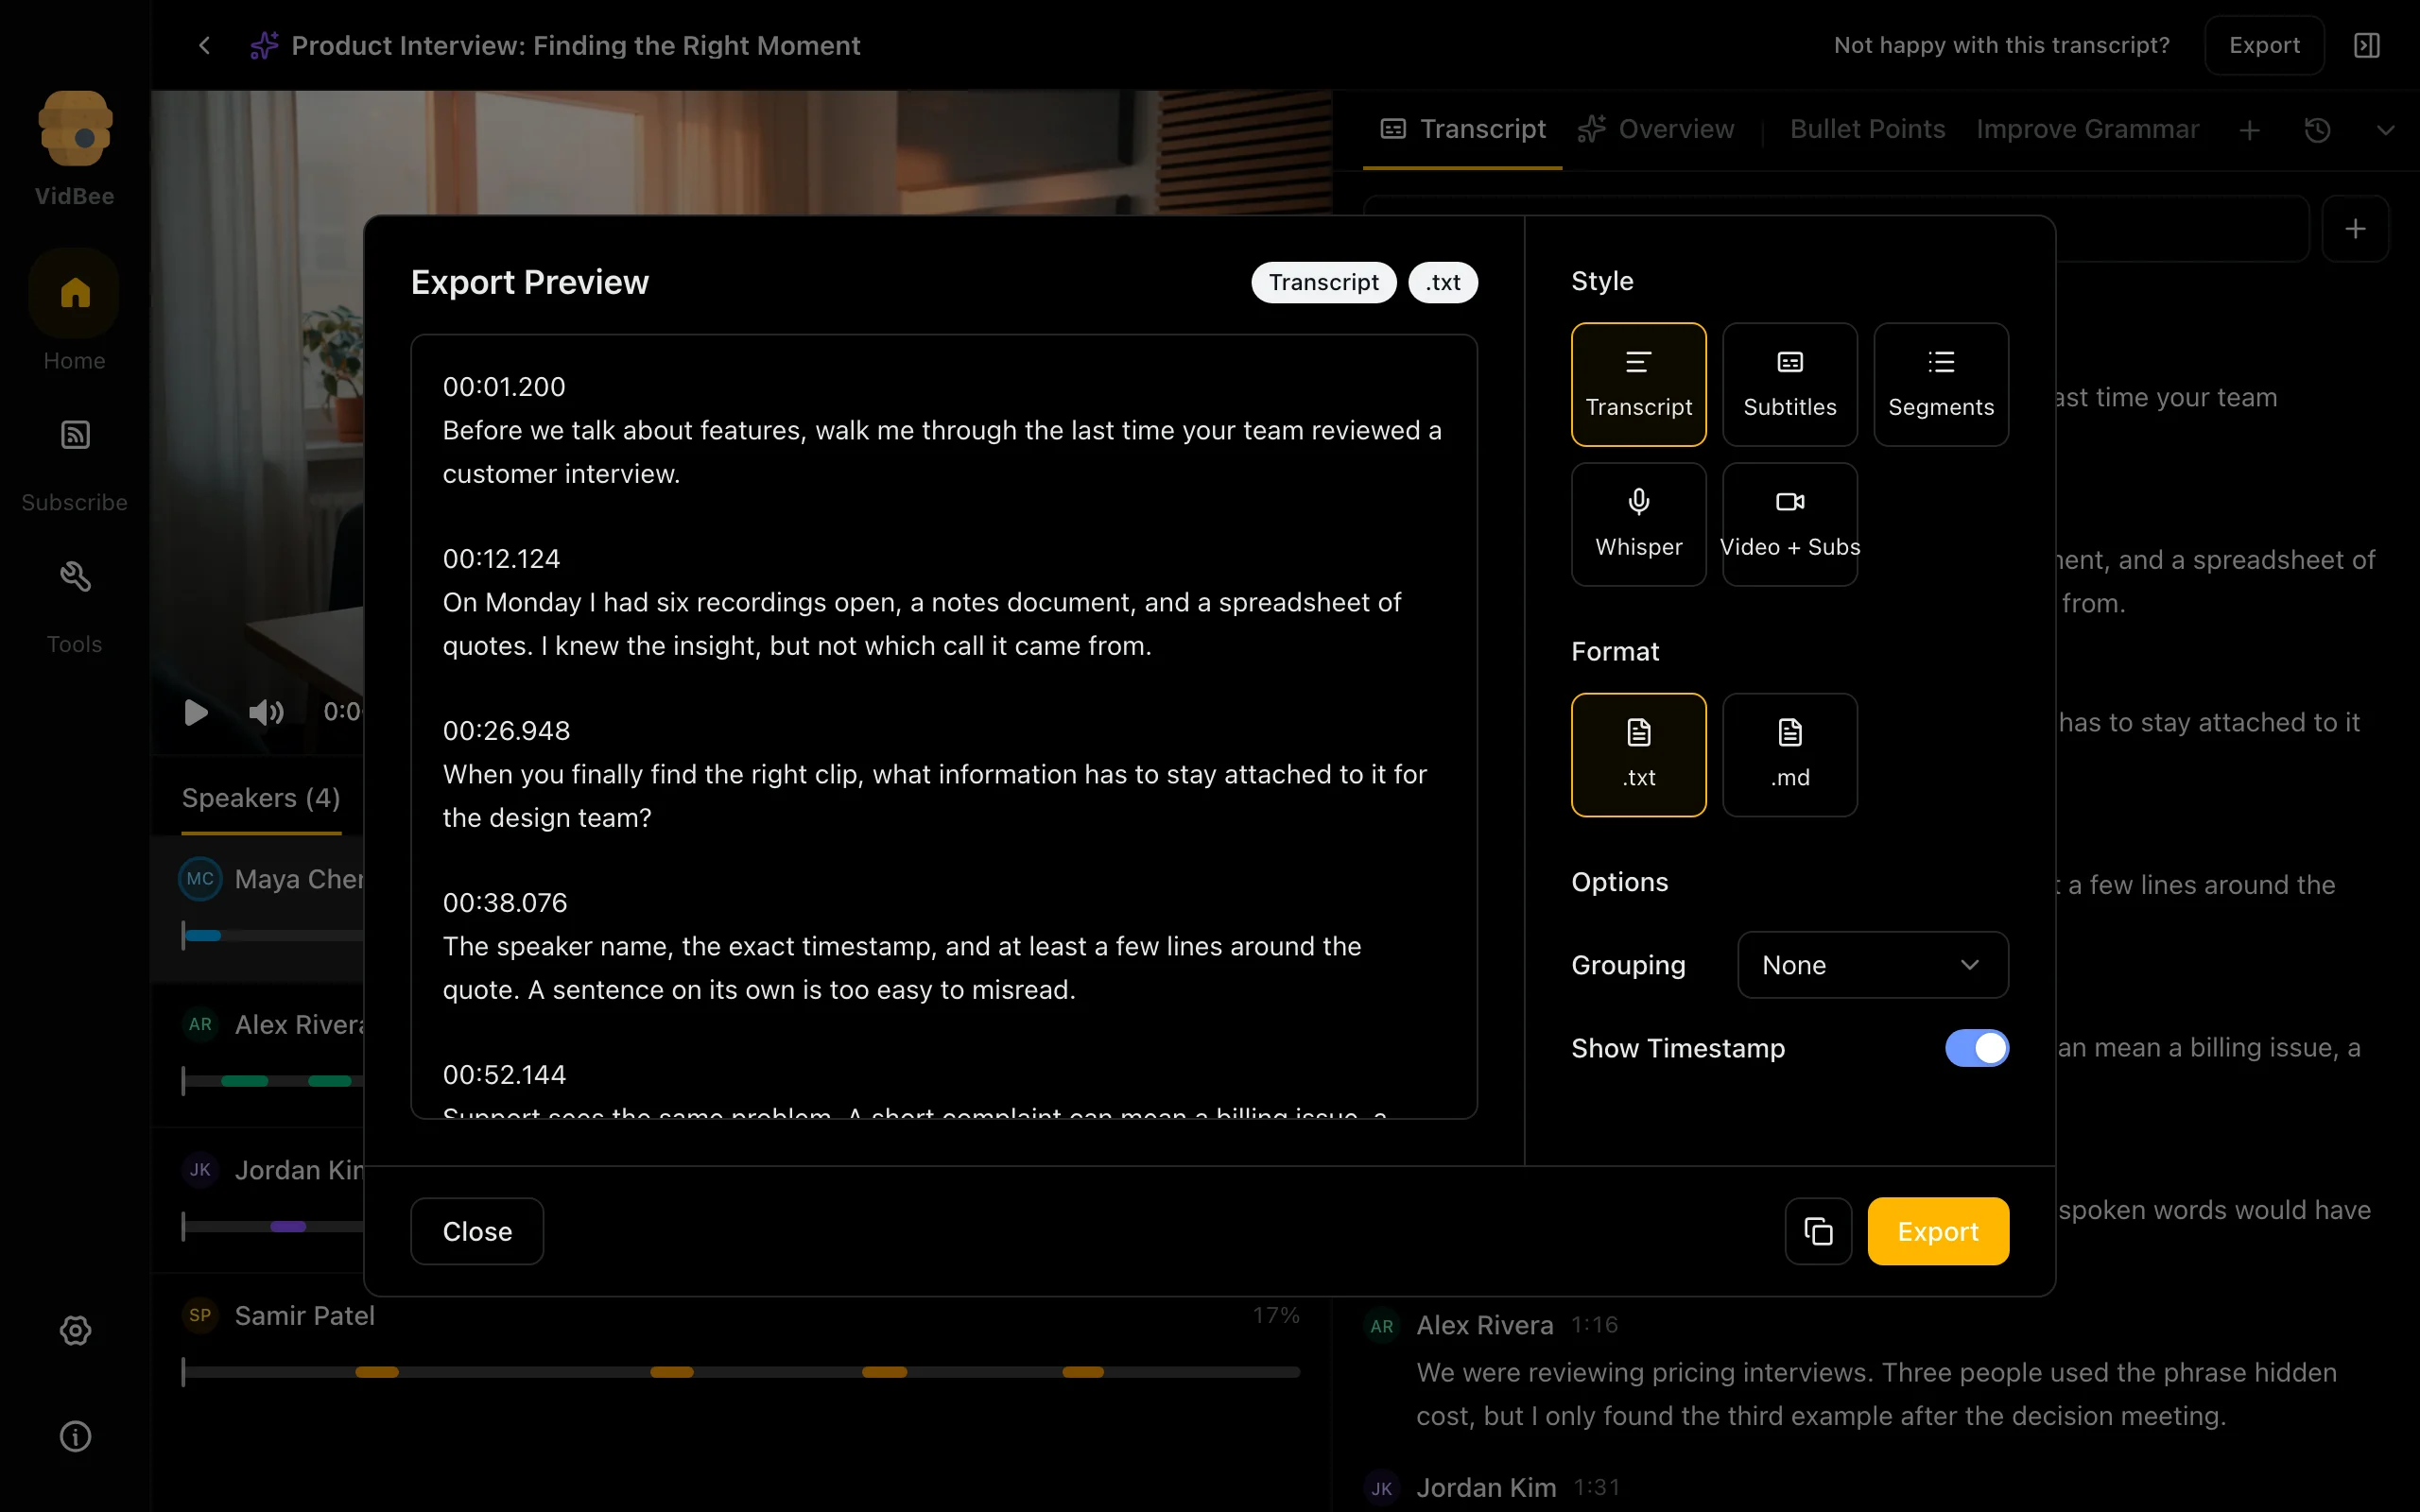Switch to the Transcript tab
This screenshot has height=1512, width=2420.
[1462, 129]
